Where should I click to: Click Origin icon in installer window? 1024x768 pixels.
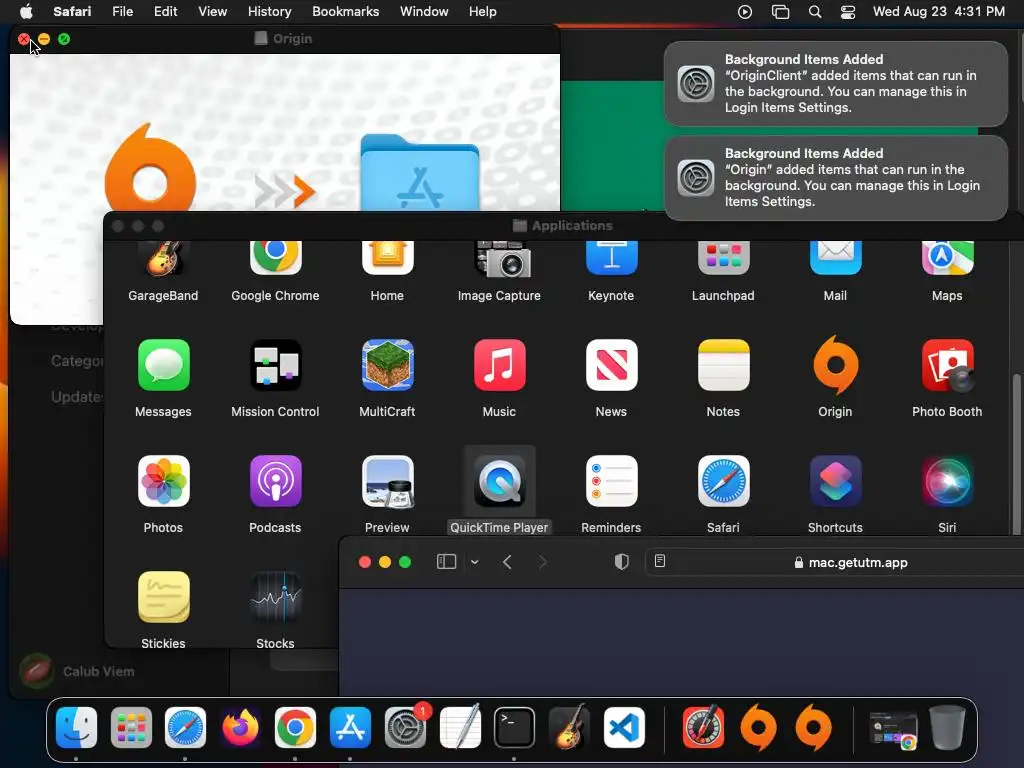coord(150,168)
